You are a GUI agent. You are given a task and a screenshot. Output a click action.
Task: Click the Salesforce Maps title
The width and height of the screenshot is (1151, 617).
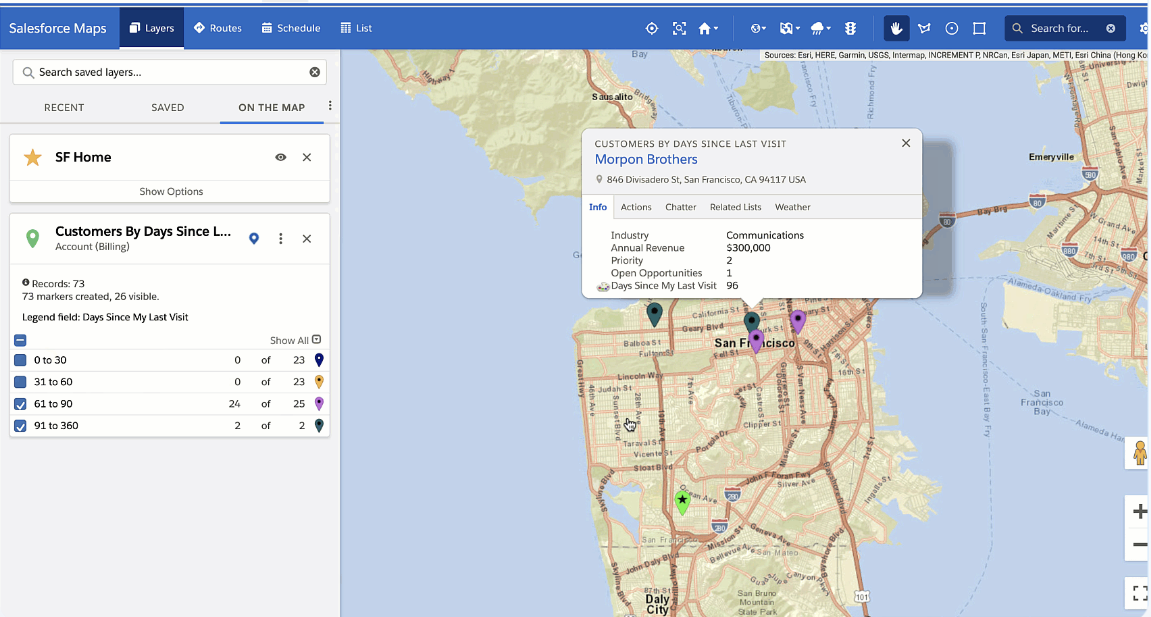tap(57, 28)
